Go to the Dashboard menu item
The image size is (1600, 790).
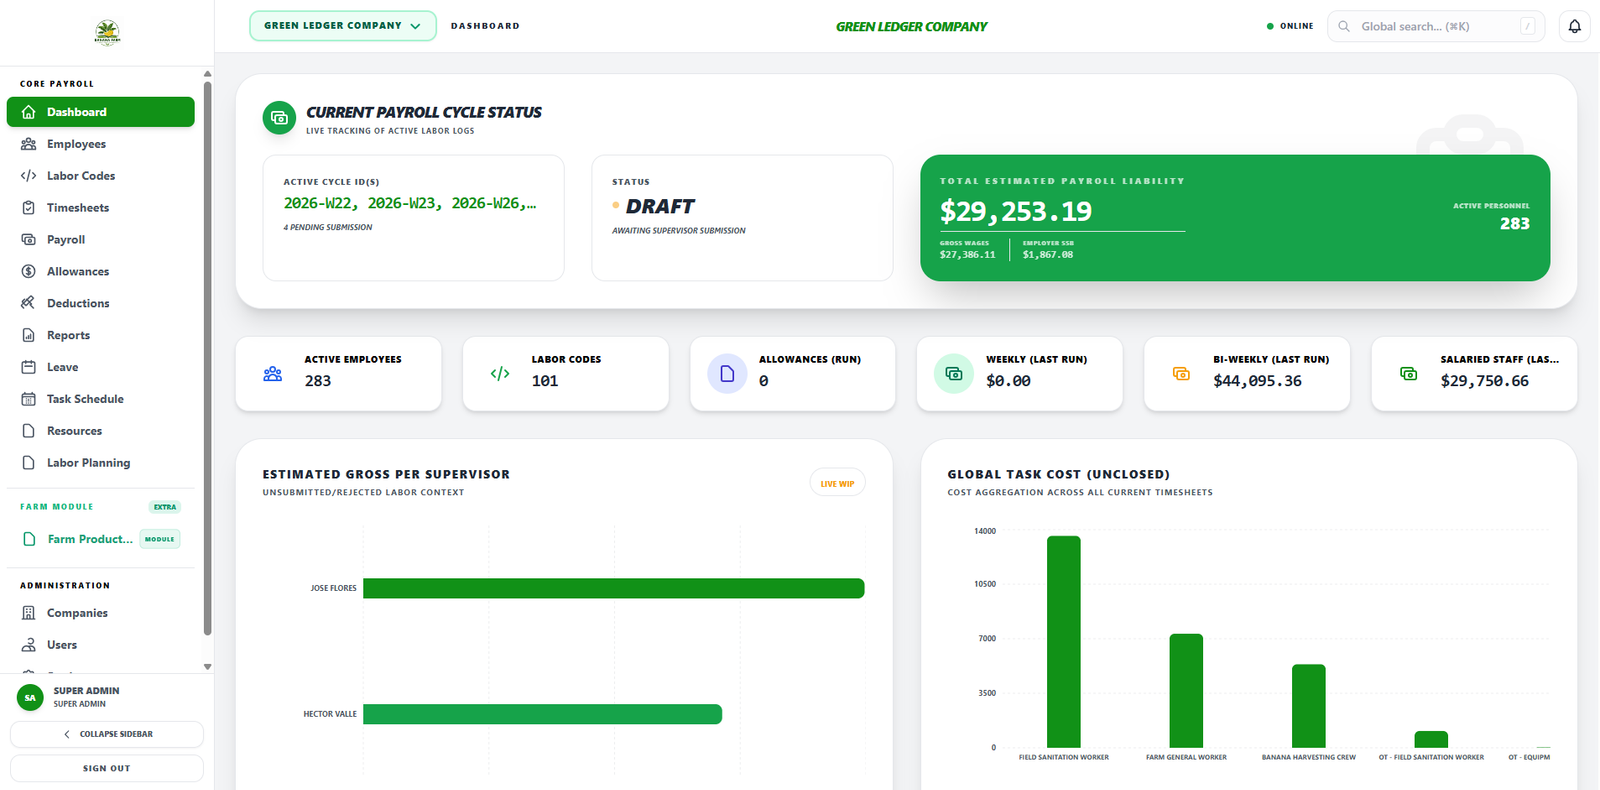click(x=100, y=112)
